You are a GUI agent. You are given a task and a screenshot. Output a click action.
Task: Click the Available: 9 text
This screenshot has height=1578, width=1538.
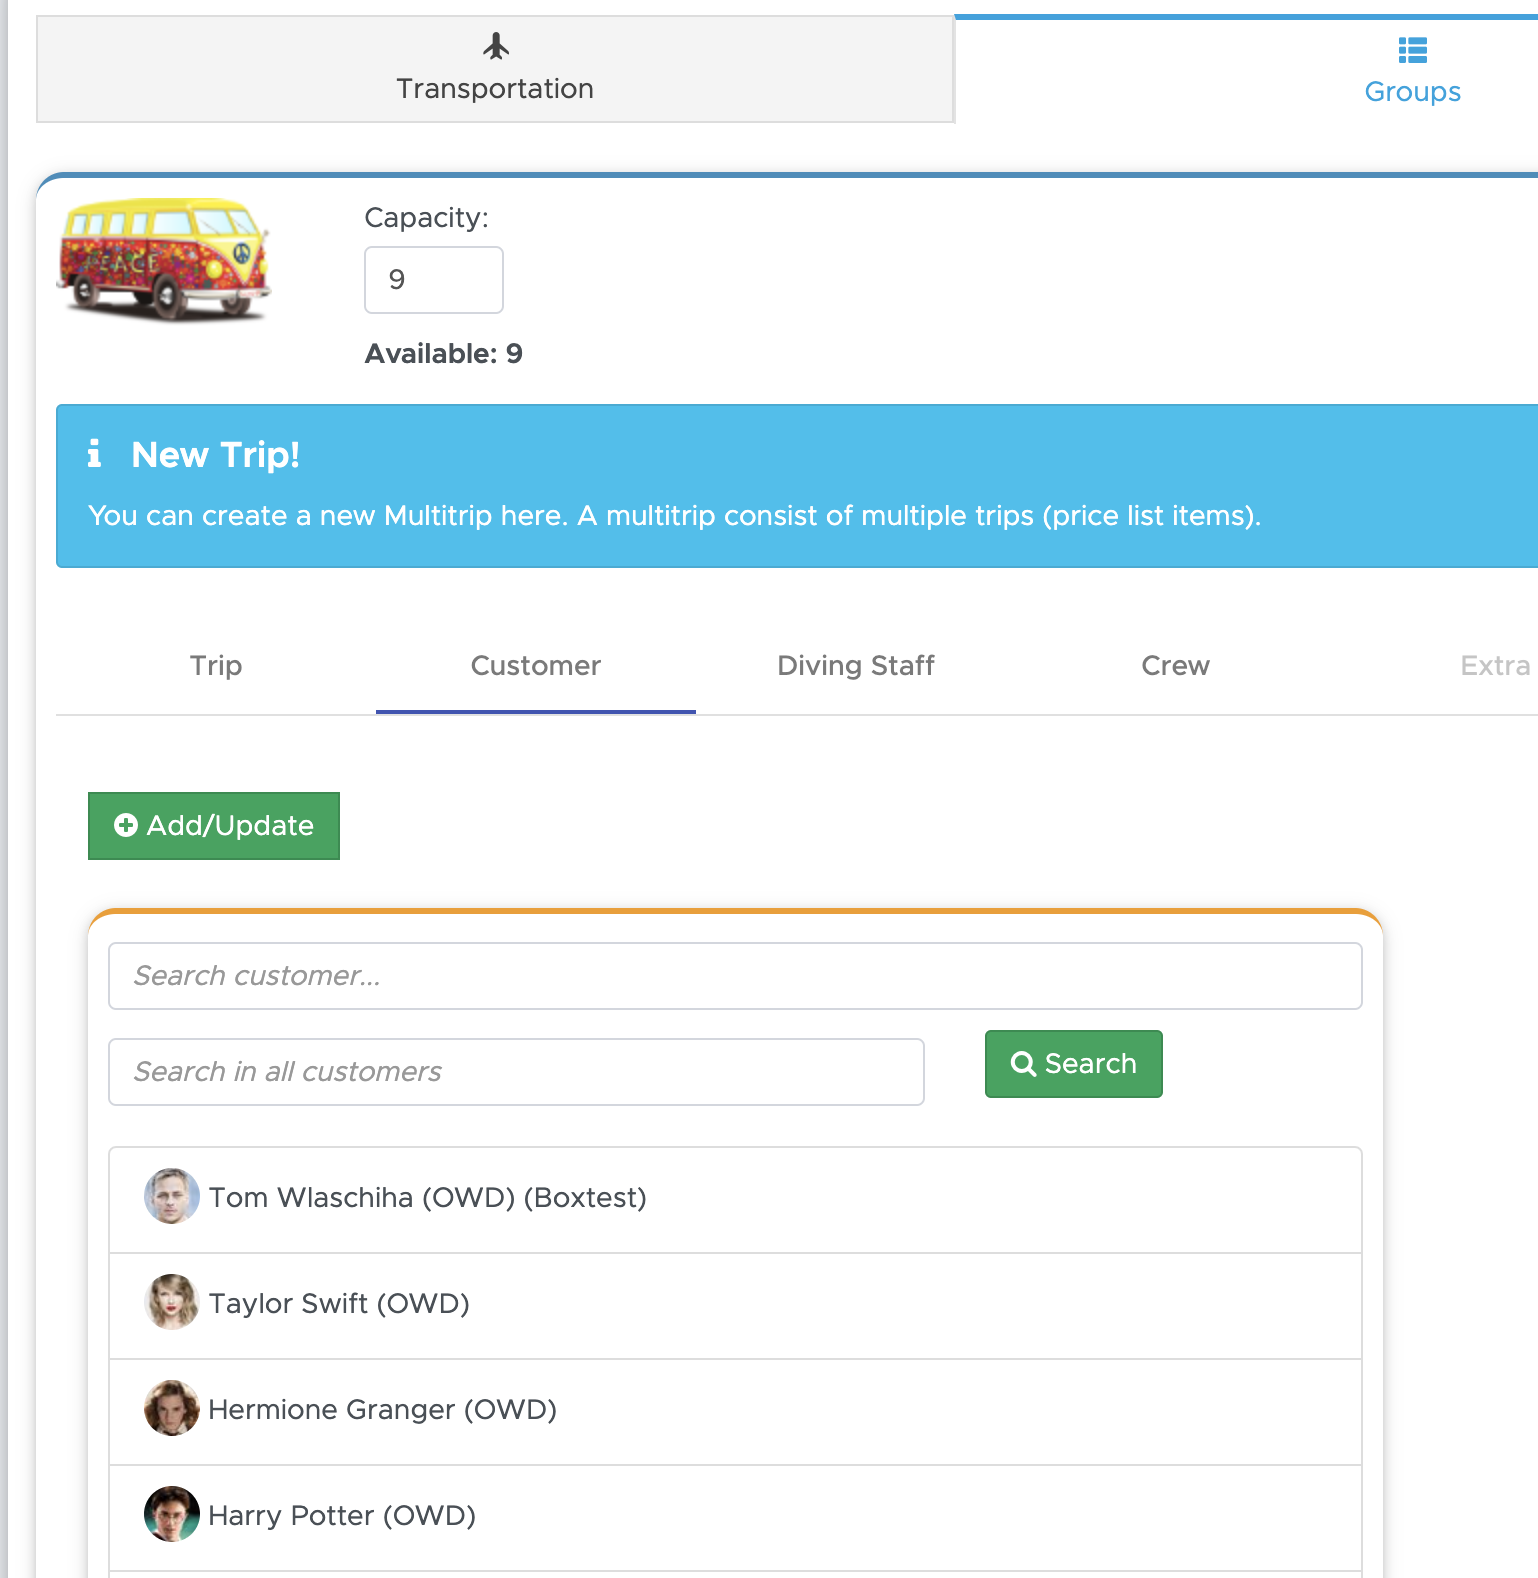(x=444, y=354)
